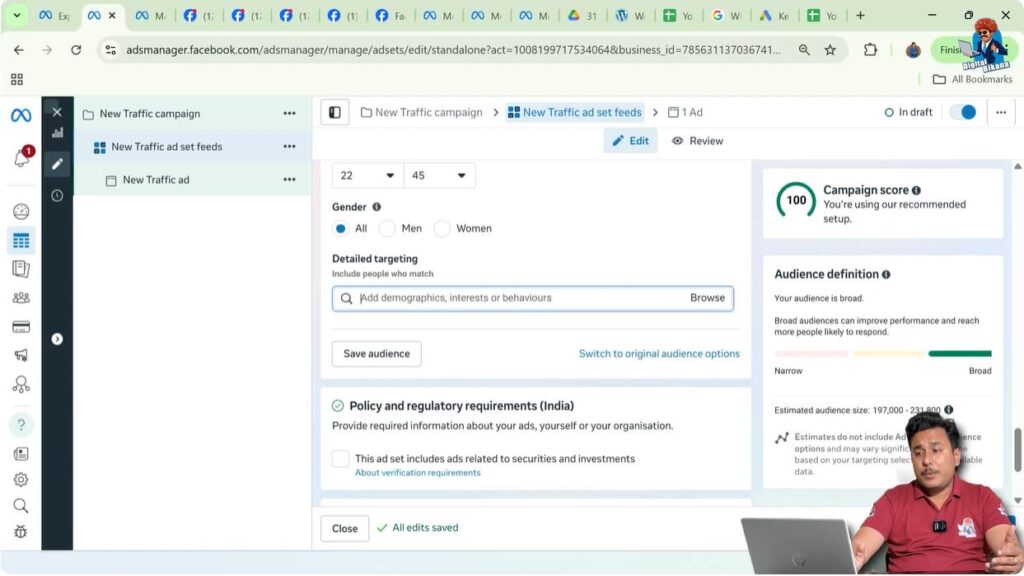1024x576 pixels.
Task: Toggle the side panel layout icon
Action: point(335,112)
